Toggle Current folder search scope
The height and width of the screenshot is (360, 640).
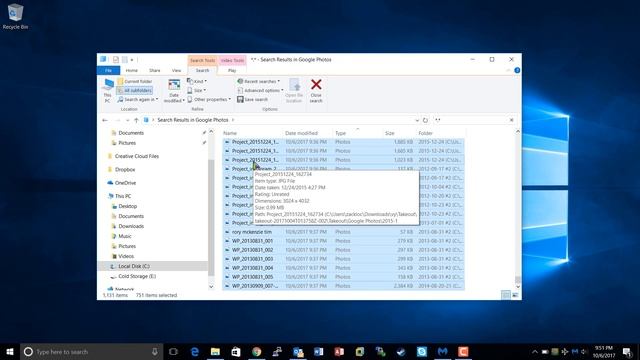[x=135, y=81]
